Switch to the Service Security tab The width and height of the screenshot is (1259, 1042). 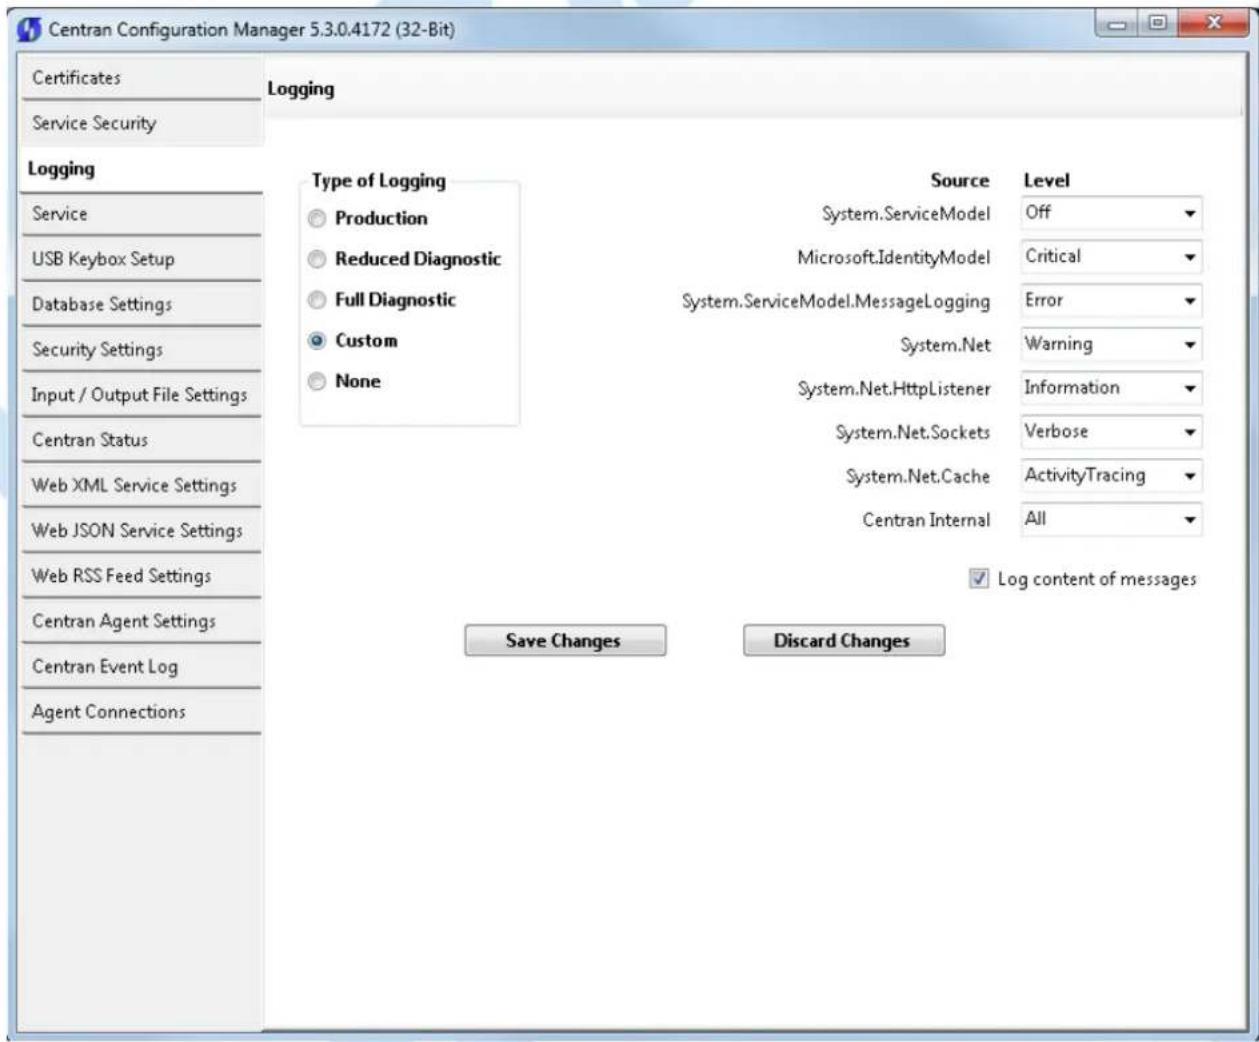click(141, 123)
